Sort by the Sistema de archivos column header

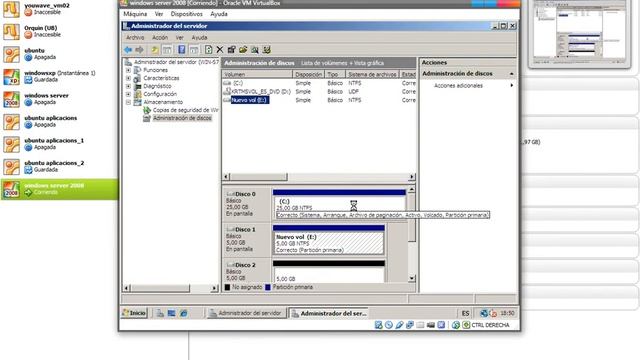click(x=372, y=74)
